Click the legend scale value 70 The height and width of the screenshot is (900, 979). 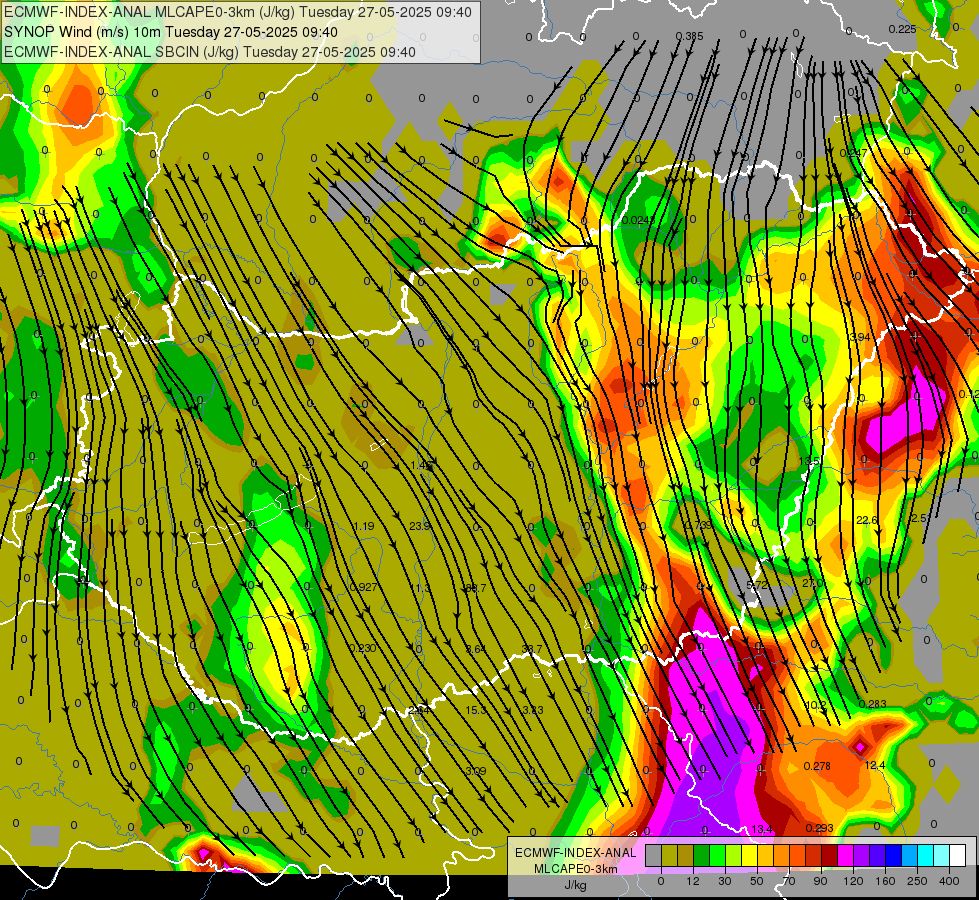click(x=789, y=881)
